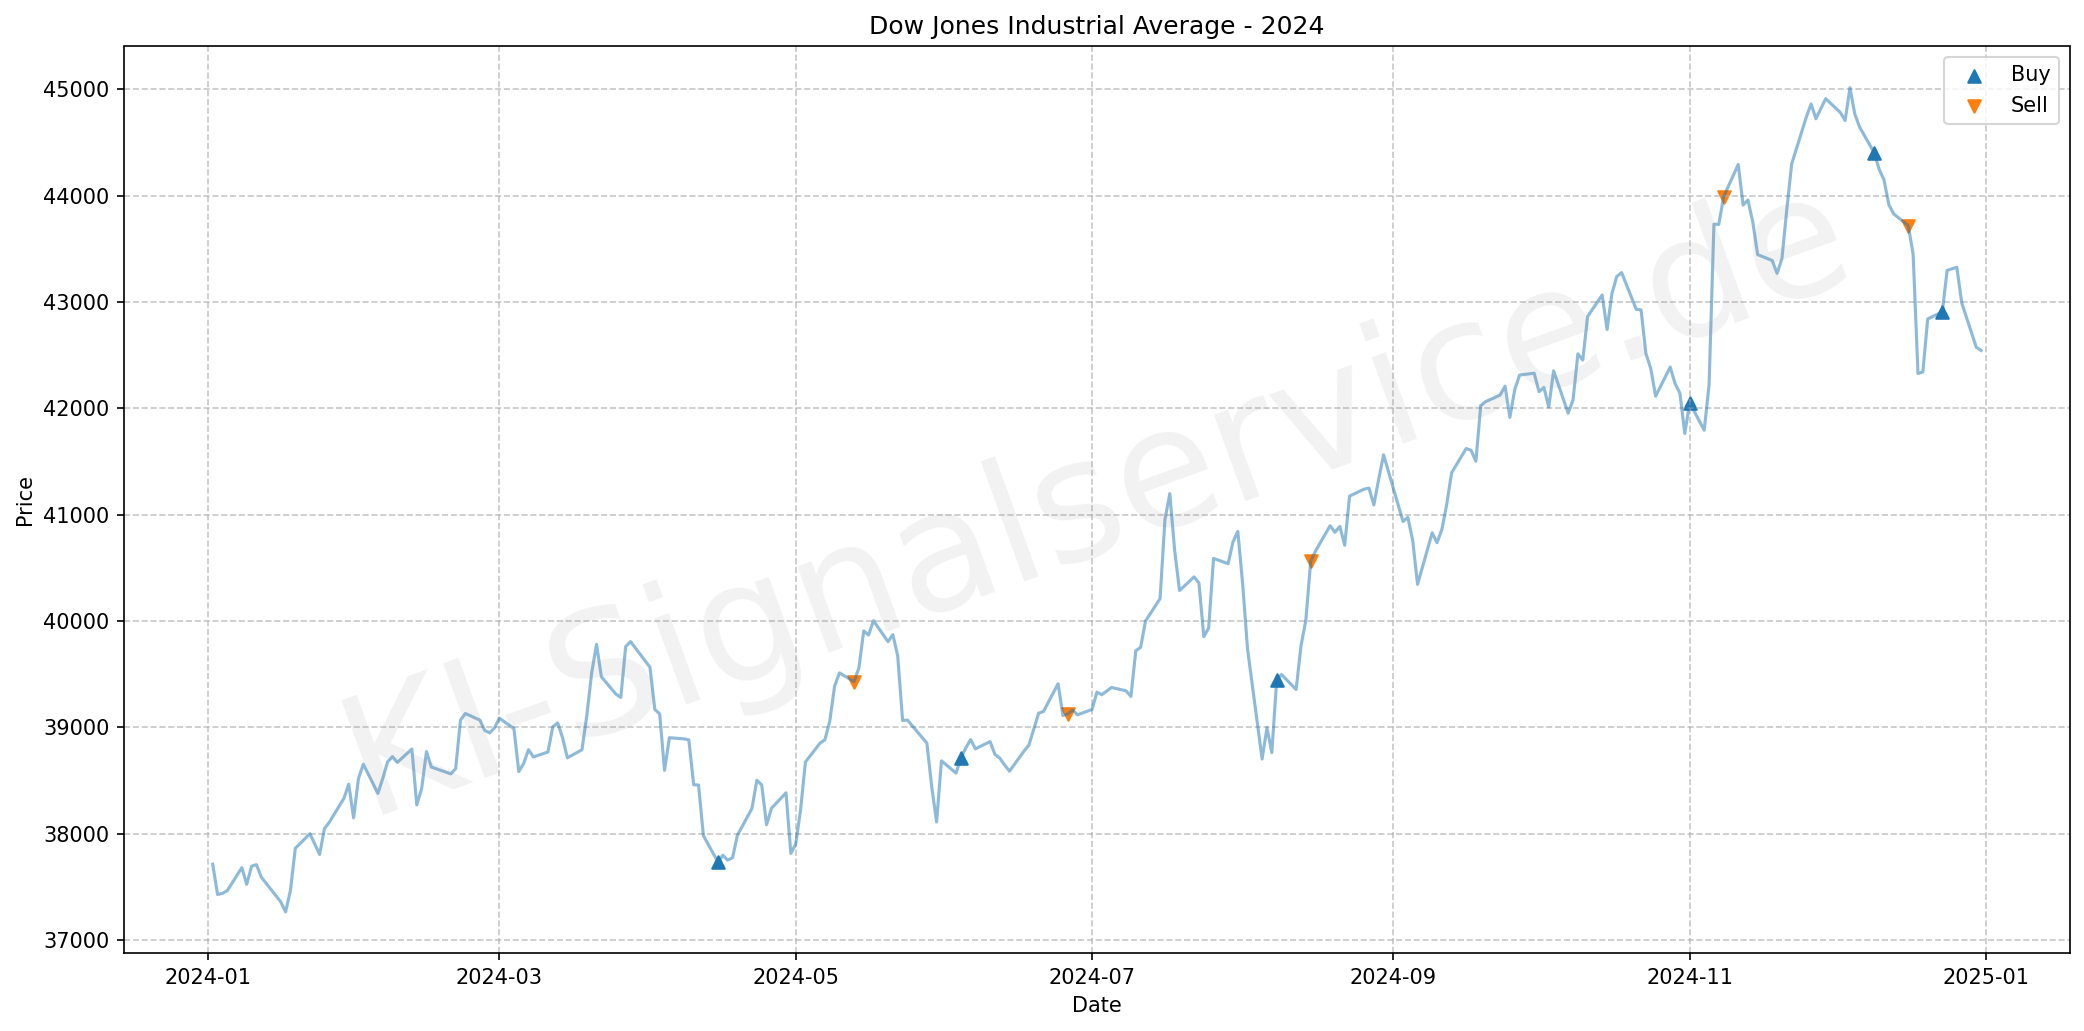Select the Sell marker in mid-May 2024
The width and height of the screenshot is (2084, 1031).
(854, 682)
